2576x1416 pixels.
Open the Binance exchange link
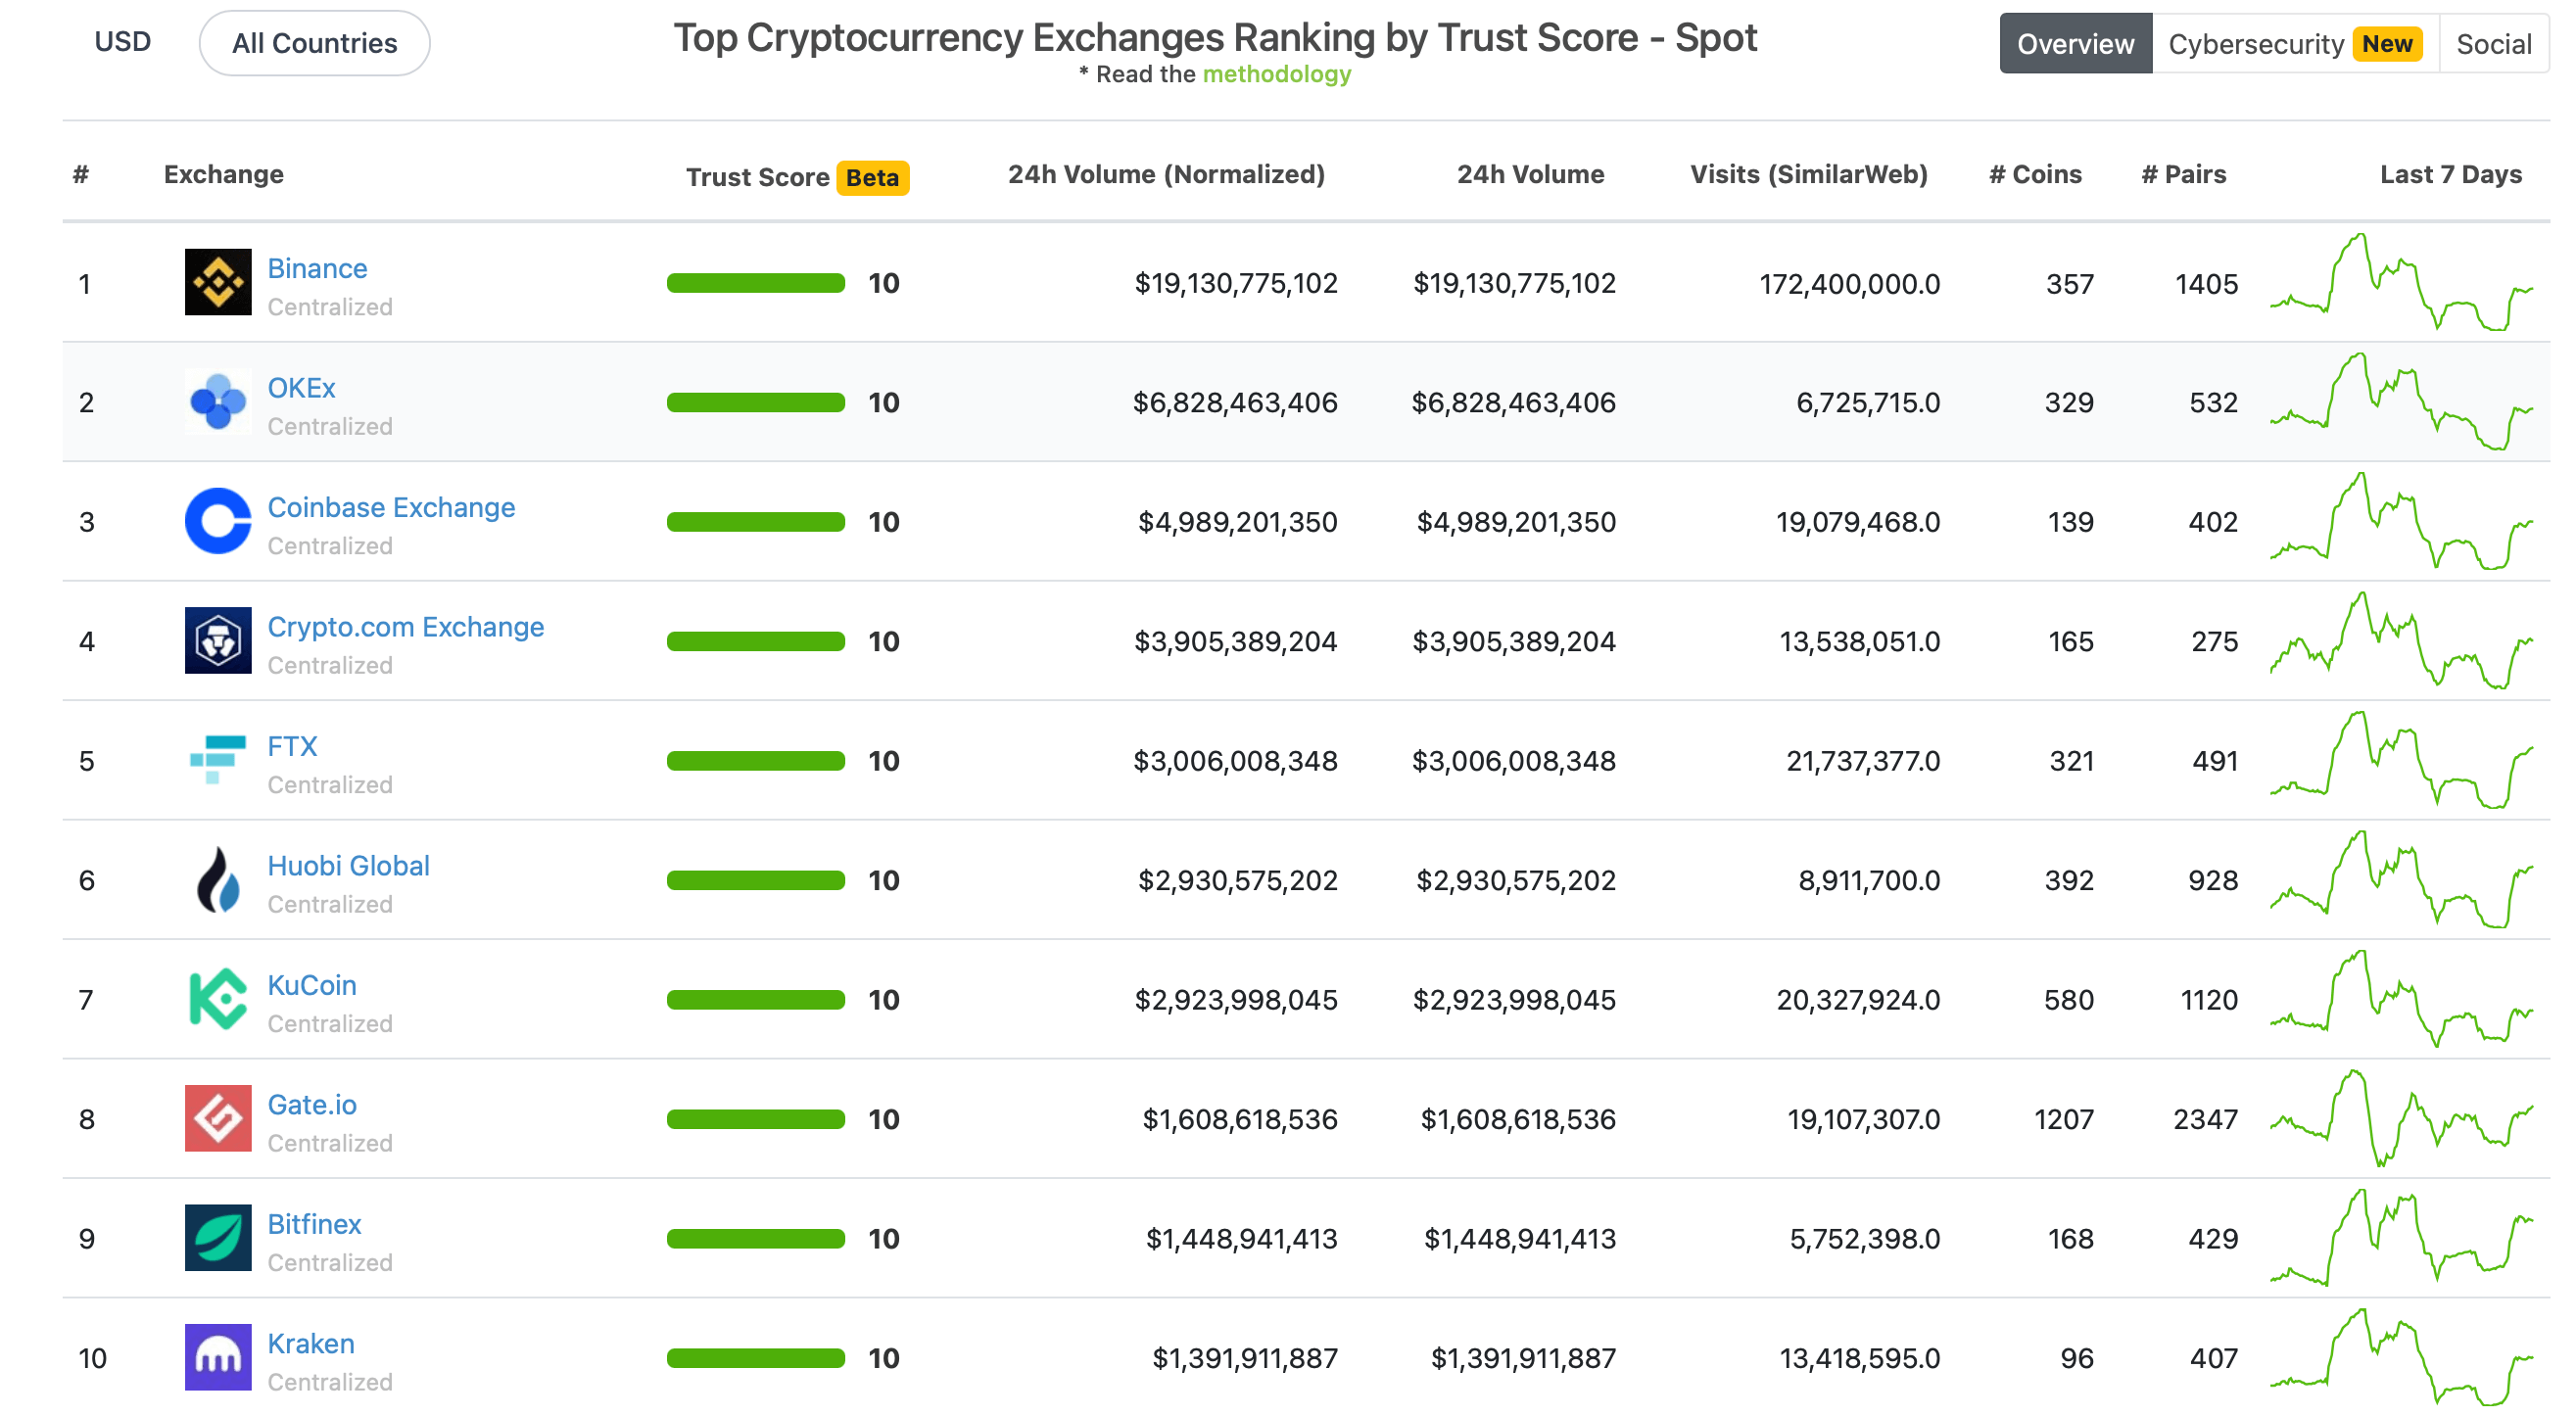317,268
